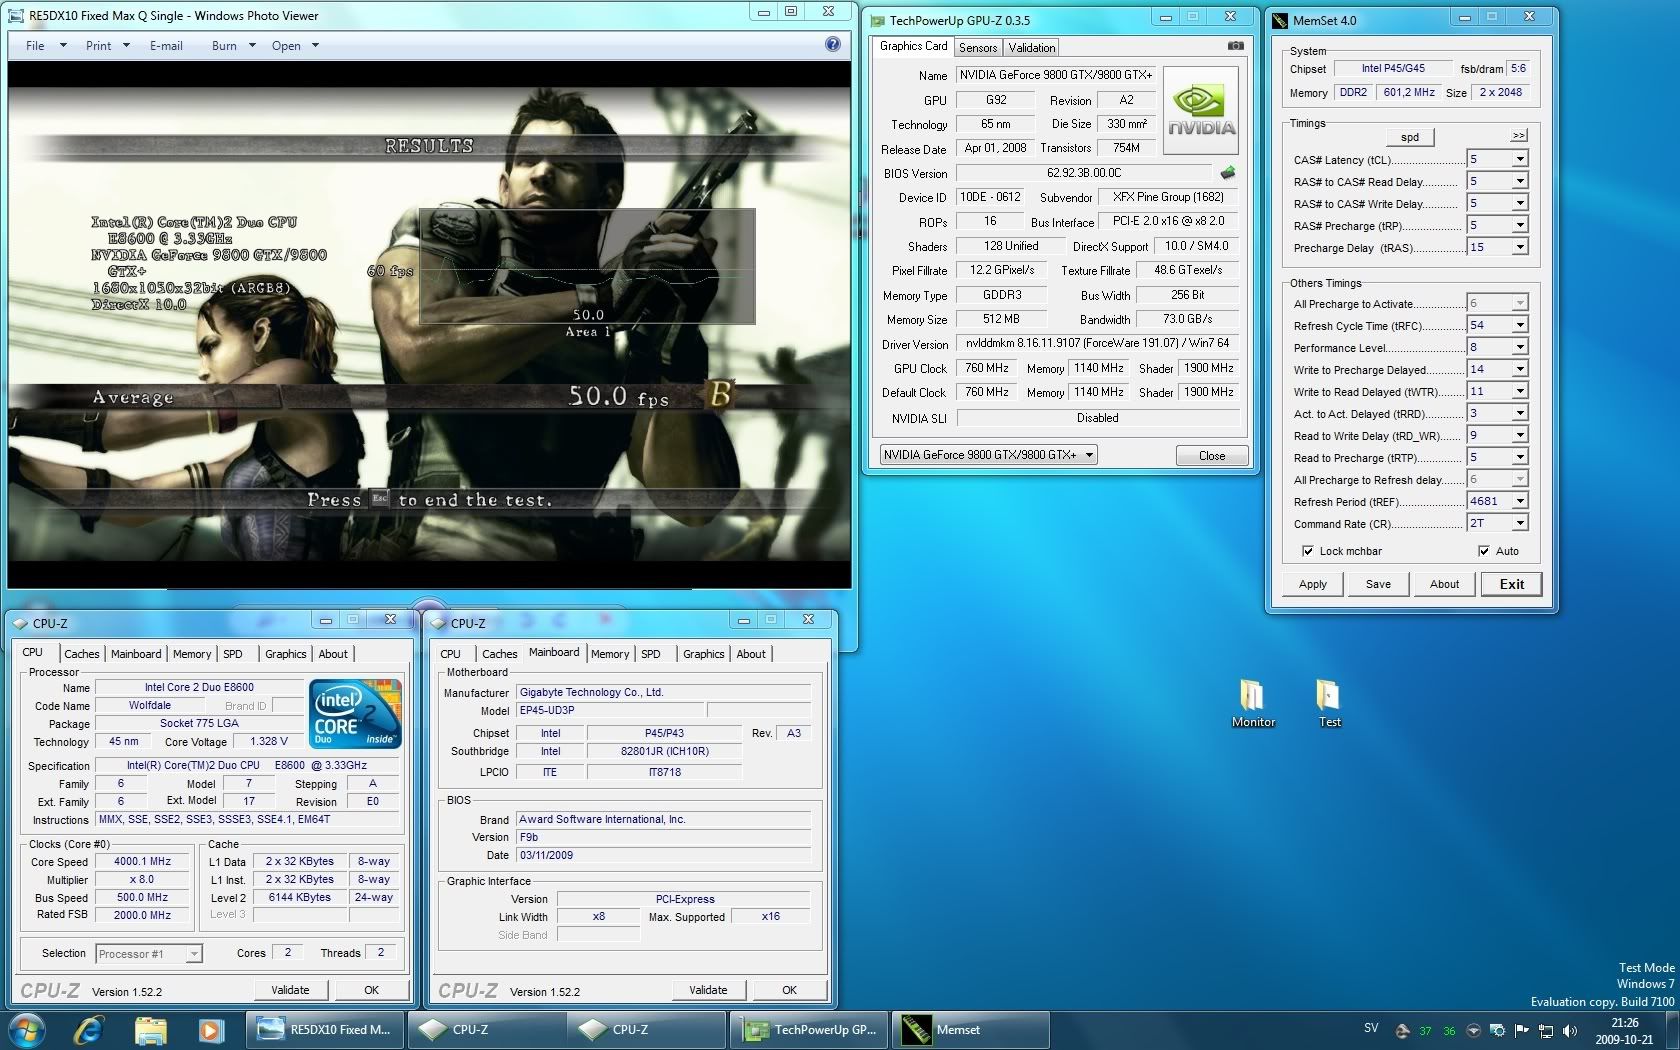Expand Precharge Delay (tRAS) dropdown
The width and height of the screenshot is (1680, 1050).
1520,247
